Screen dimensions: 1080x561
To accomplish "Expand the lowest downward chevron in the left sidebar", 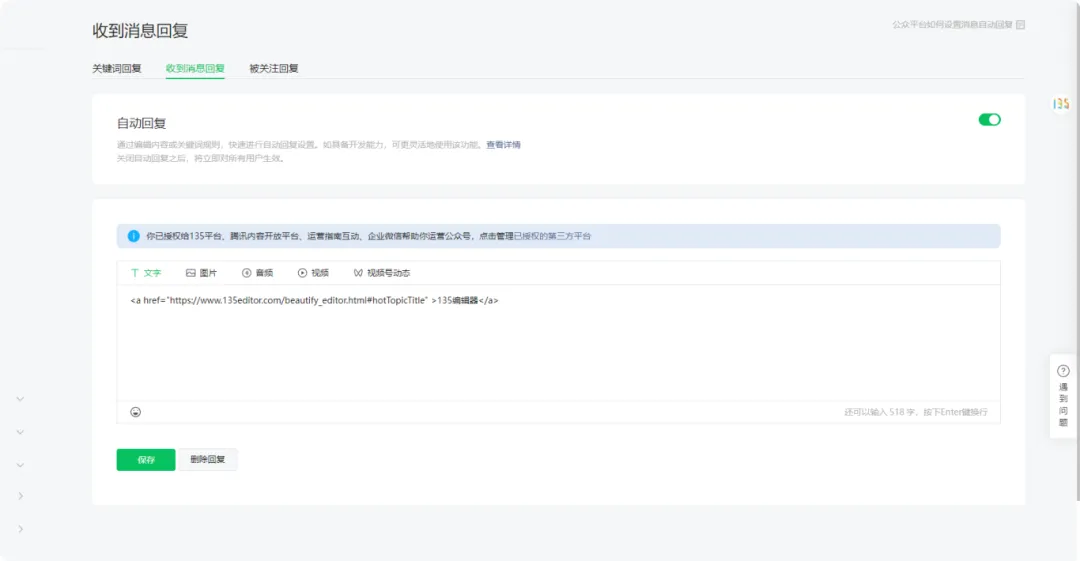I will click(20, 465).
